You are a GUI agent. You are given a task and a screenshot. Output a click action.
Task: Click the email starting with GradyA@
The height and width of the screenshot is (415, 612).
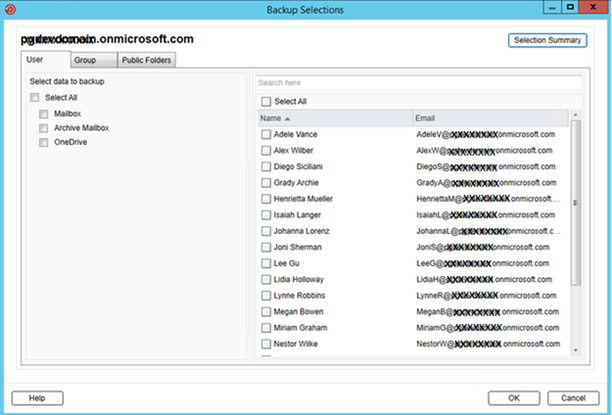pyautogui.click(x=486, y=183)
